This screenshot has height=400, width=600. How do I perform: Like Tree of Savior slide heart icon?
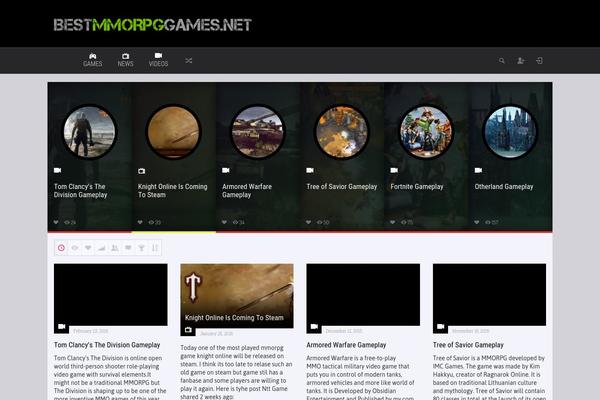308,222
